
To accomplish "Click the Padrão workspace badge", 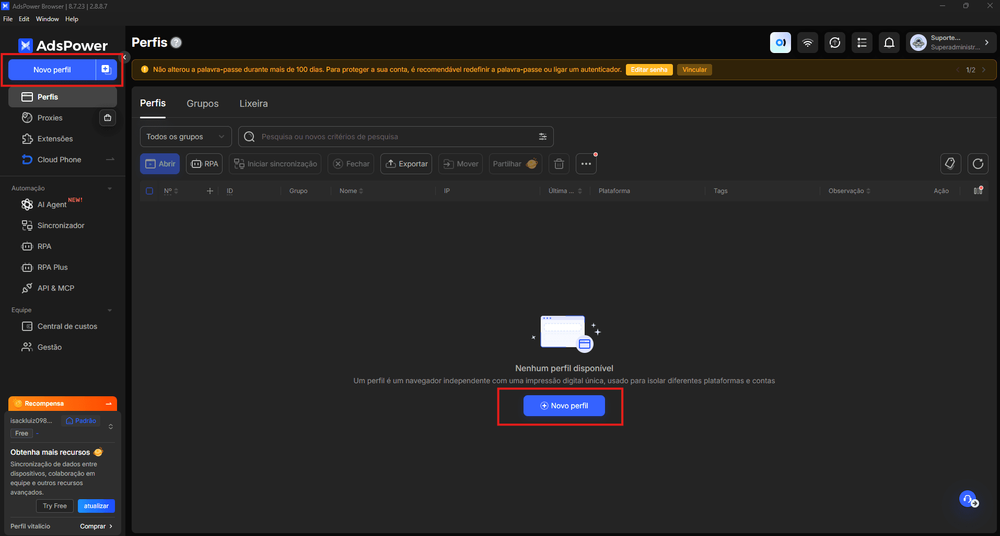I will [x=80, y=421].
